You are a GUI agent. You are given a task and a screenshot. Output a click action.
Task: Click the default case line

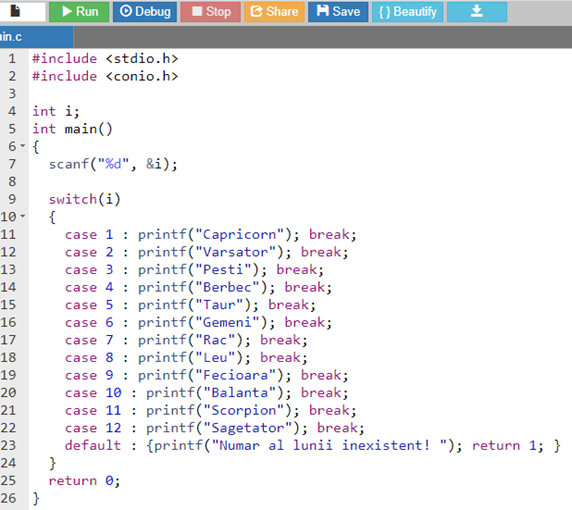click(312, 445)
